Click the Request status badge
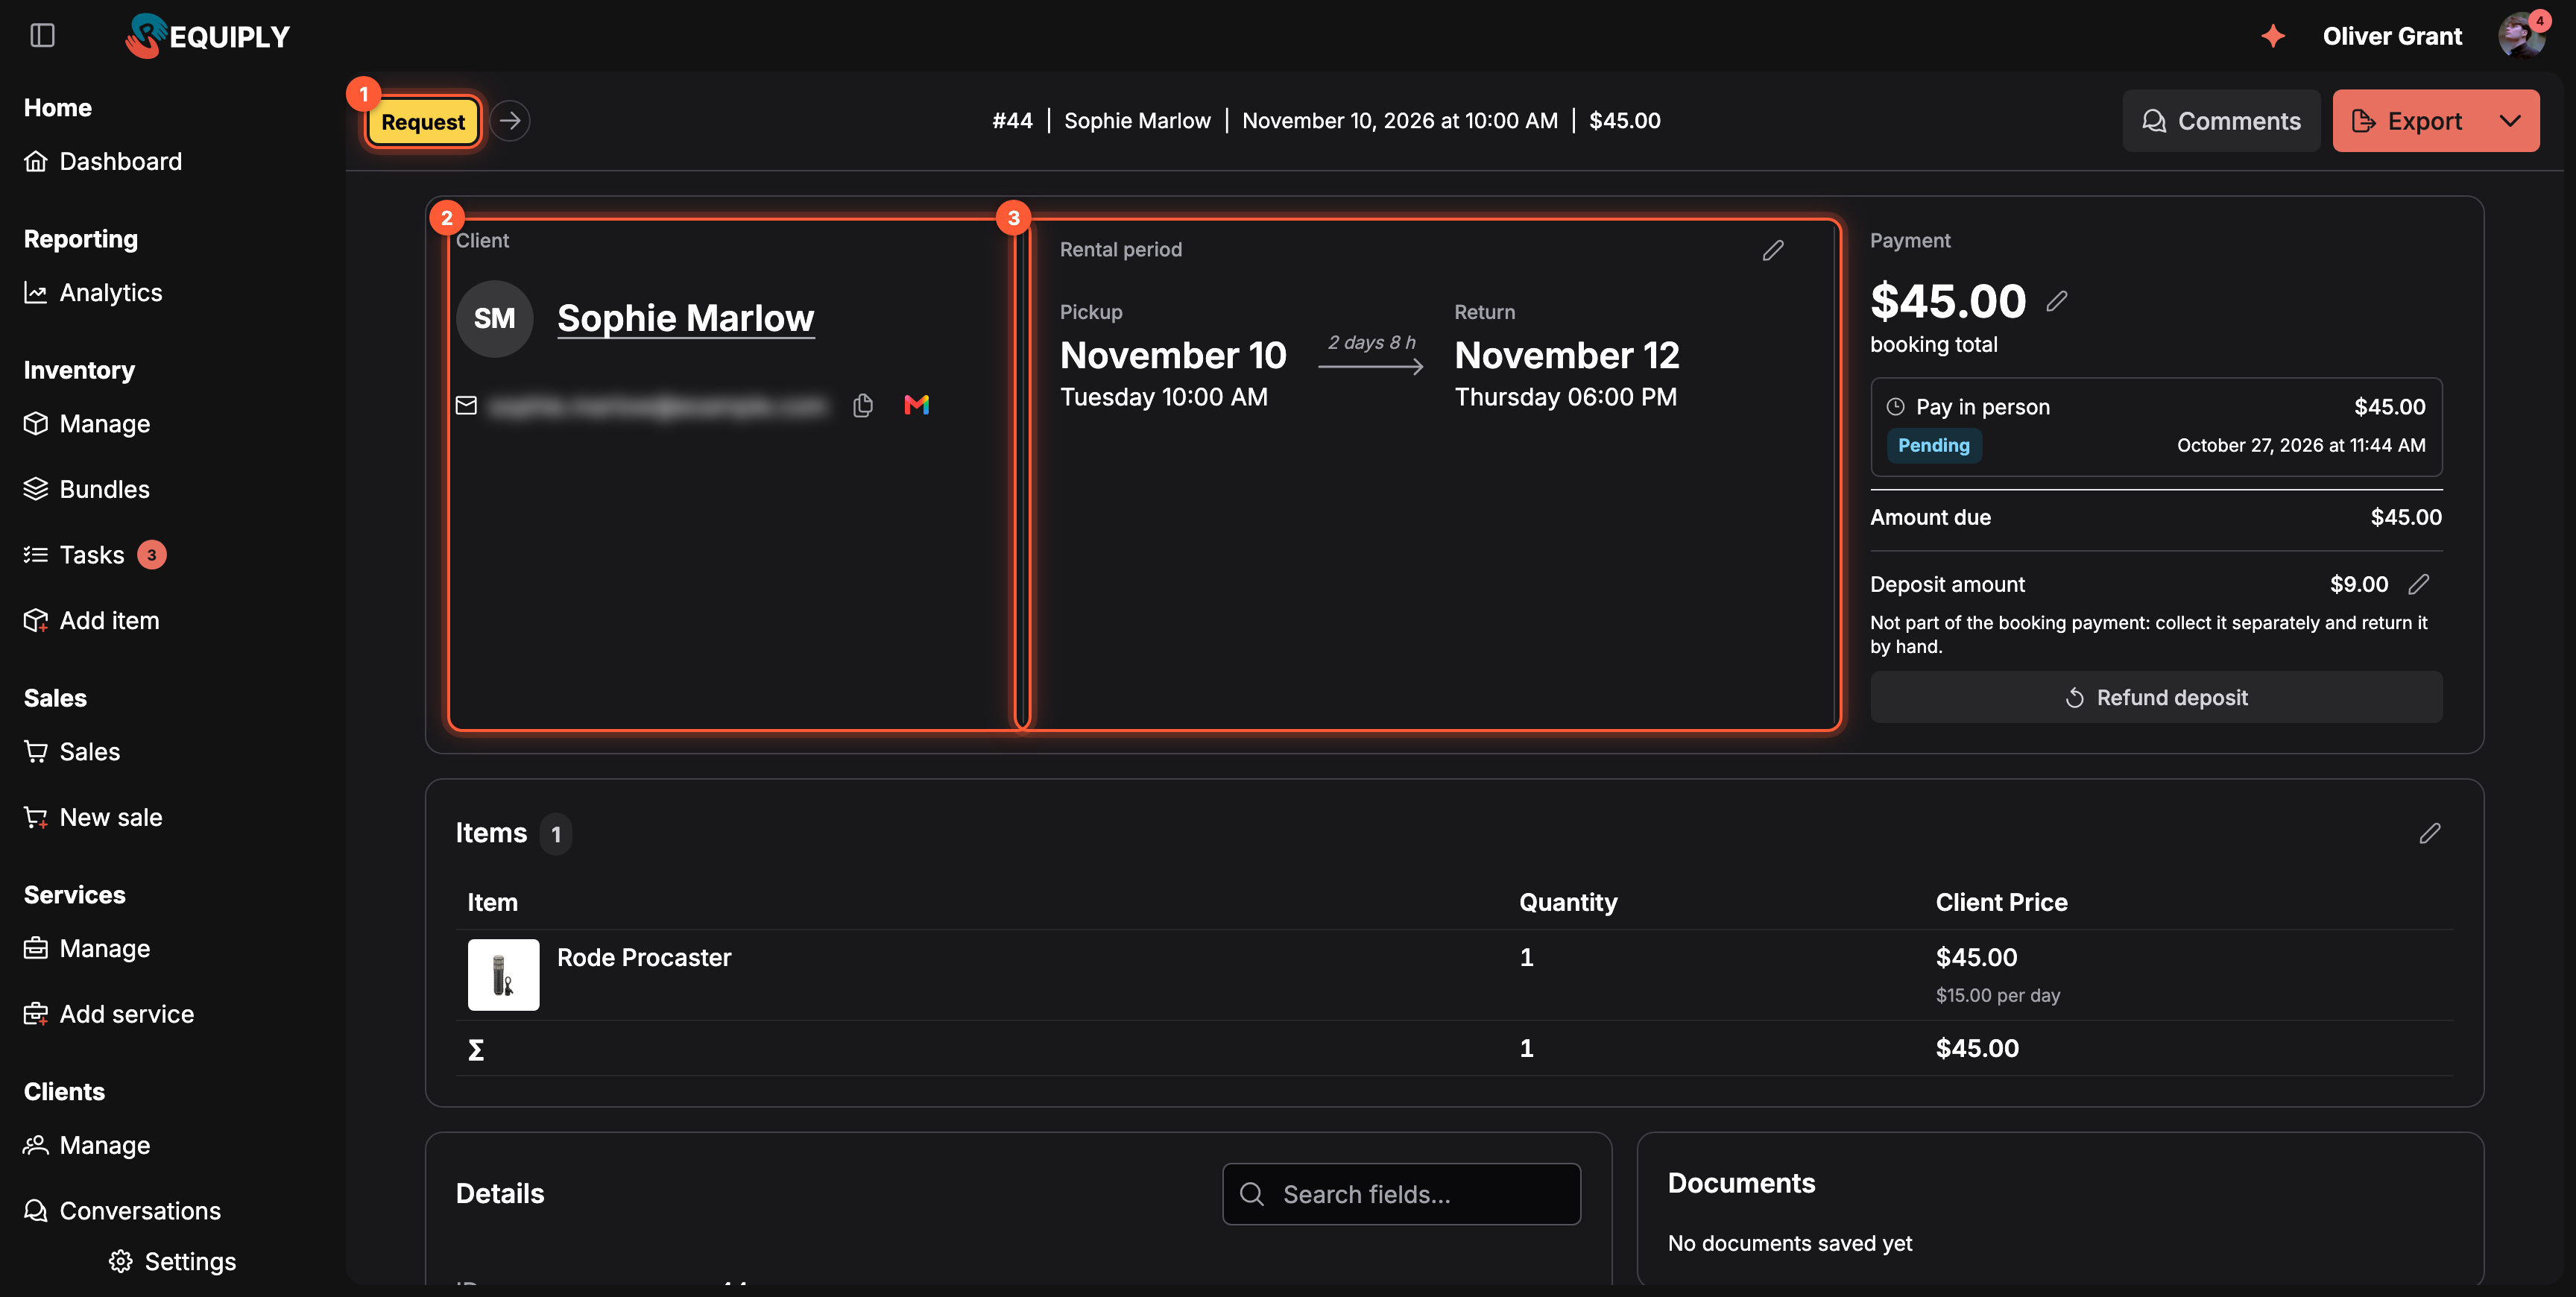The height and width of the screenshot is (1297, 2576). (423, 122)
